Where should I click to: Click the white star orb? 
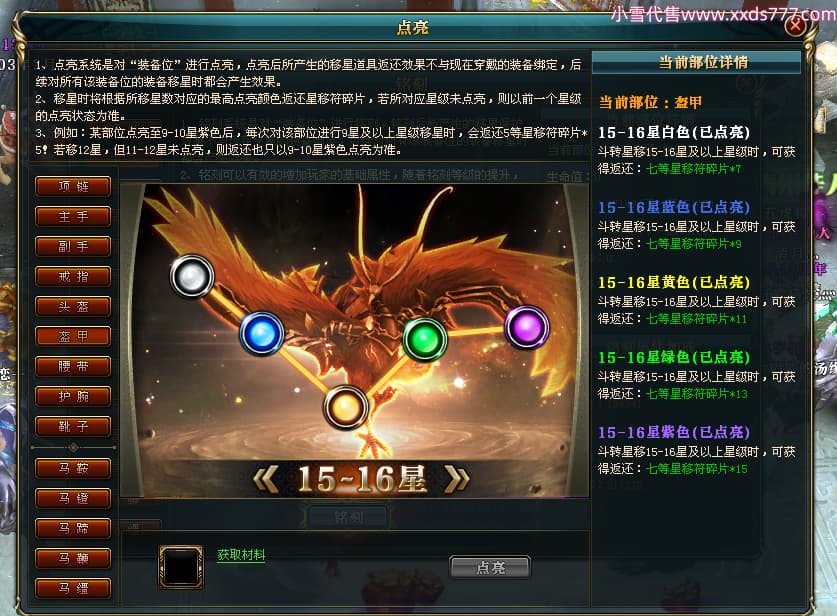coord(192,276)
